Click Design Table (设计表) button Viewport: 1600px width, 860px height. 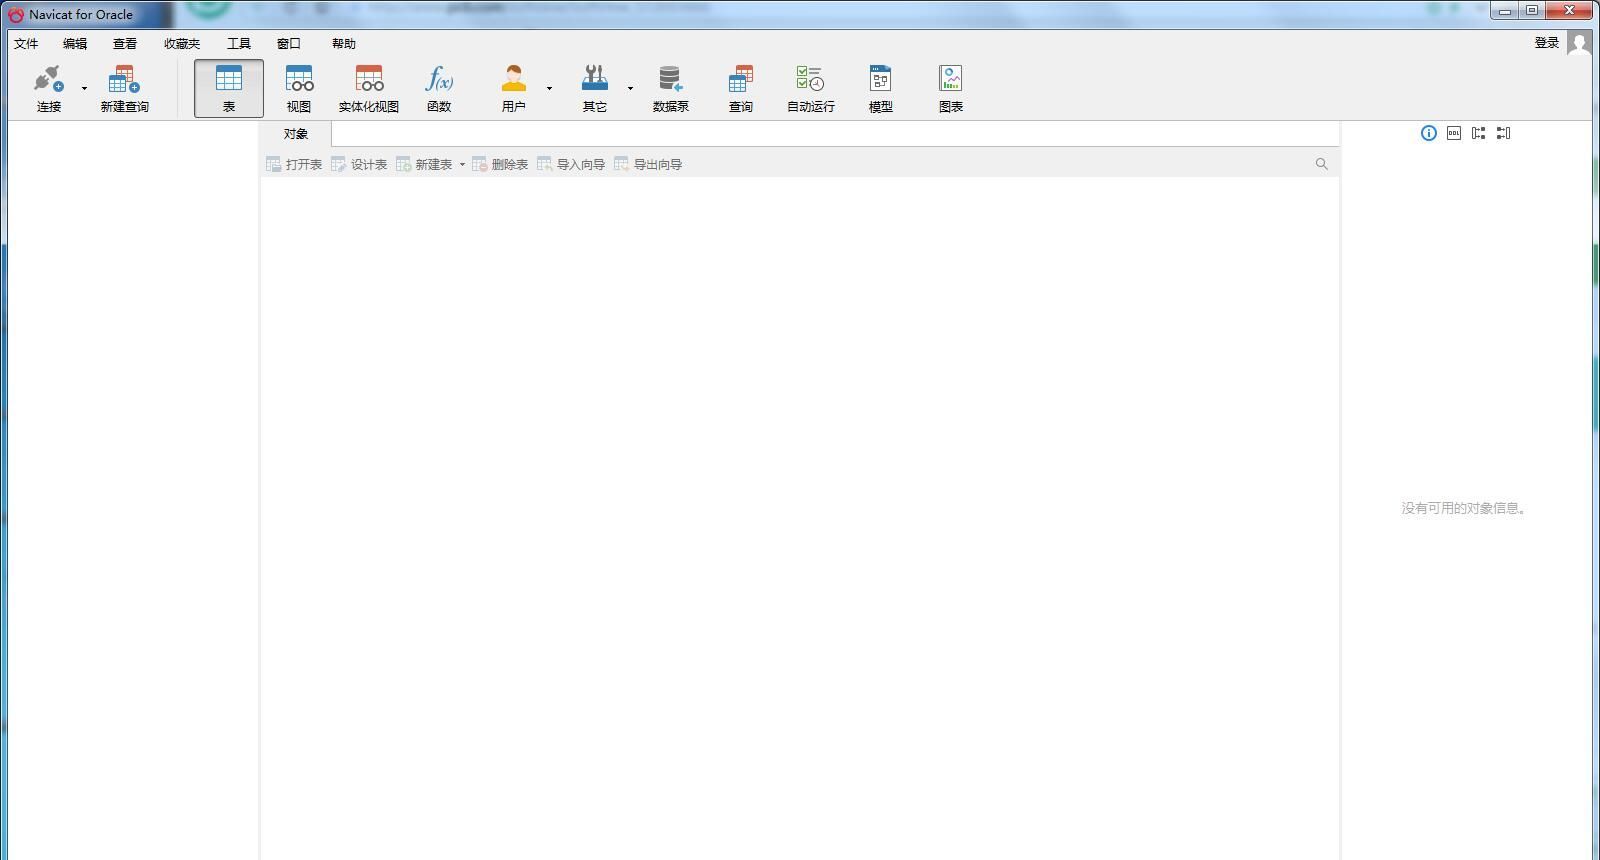coord(359,164)
